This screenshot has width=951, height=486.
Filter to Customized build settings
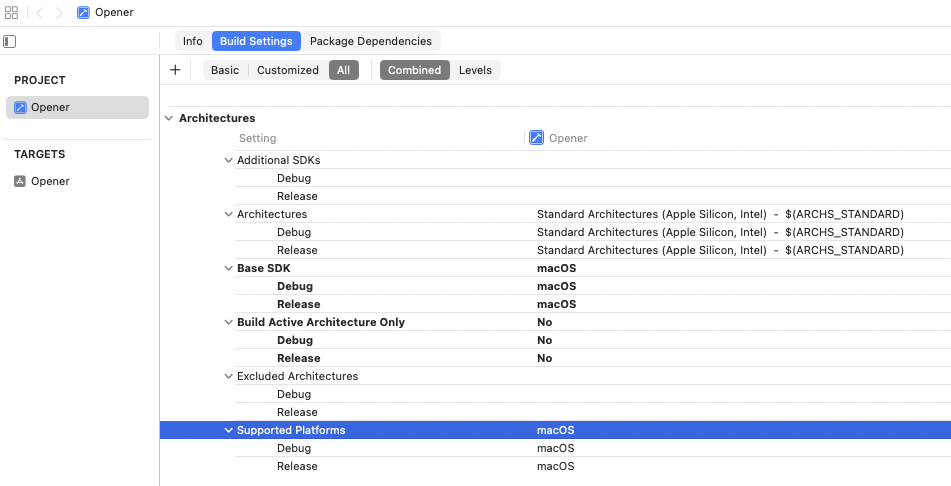tap(287, 70)
